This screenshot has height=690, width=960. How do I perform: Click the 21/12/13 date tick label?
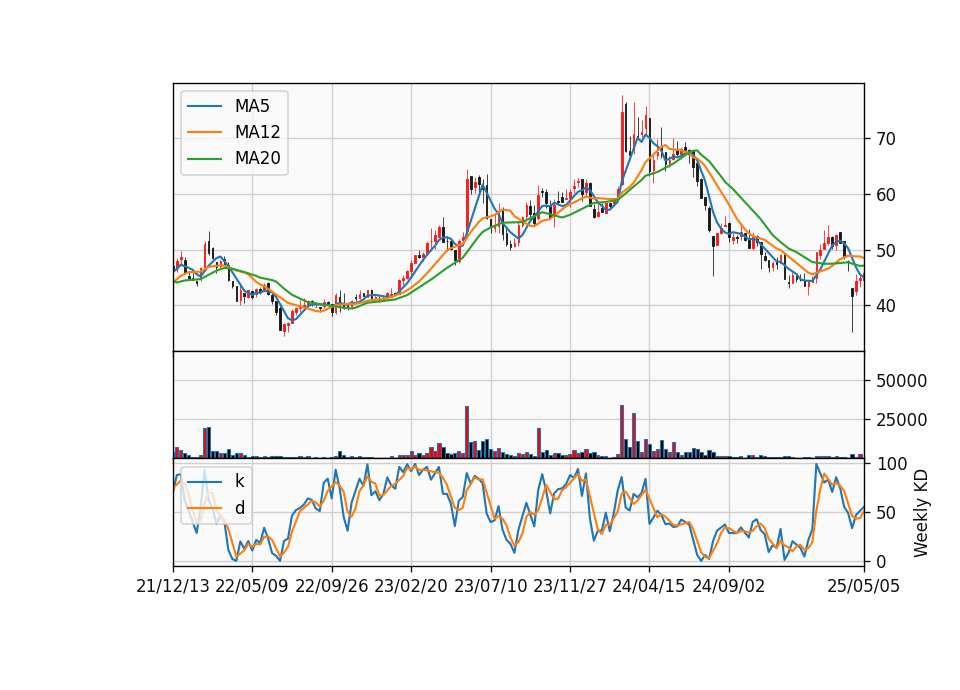click(x=173, y=586)
